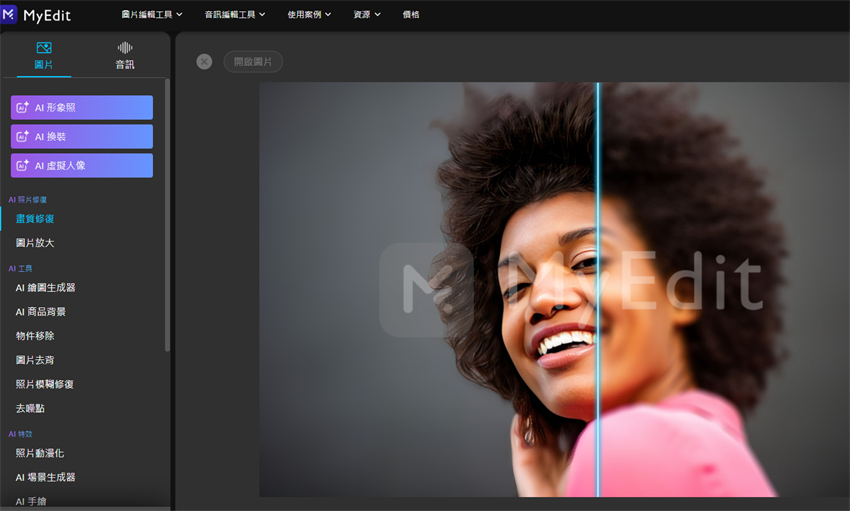This screenshot has height=511, width=850.
Task: Click the sparkle icon on AI 形象照
Action: pos(23,108)
